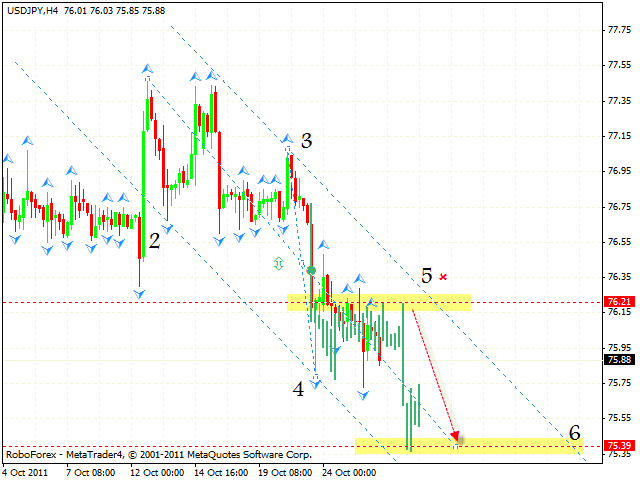The height and width of the screenshot is (480, 640).
Task: Select the down fractal below wave 4 low
Action: (315, 384)
